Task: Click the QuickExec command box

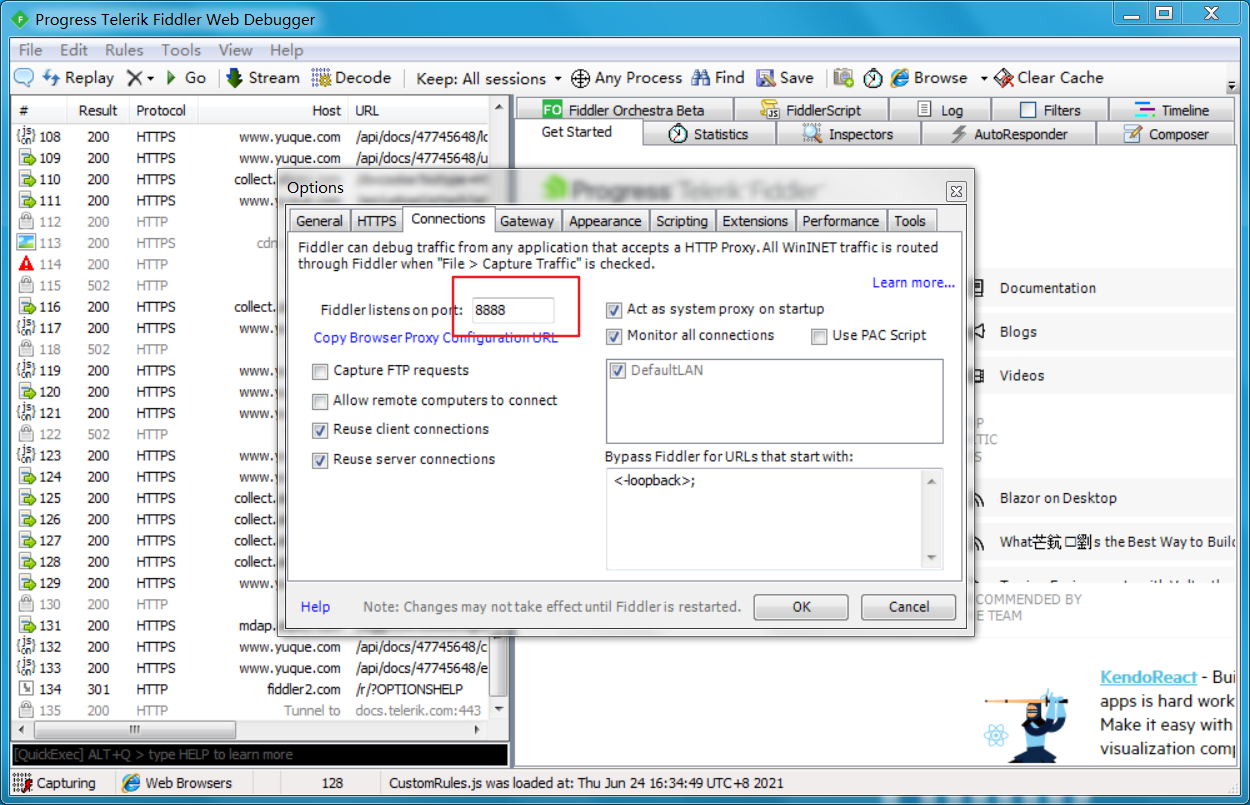Action: [260, 755]
